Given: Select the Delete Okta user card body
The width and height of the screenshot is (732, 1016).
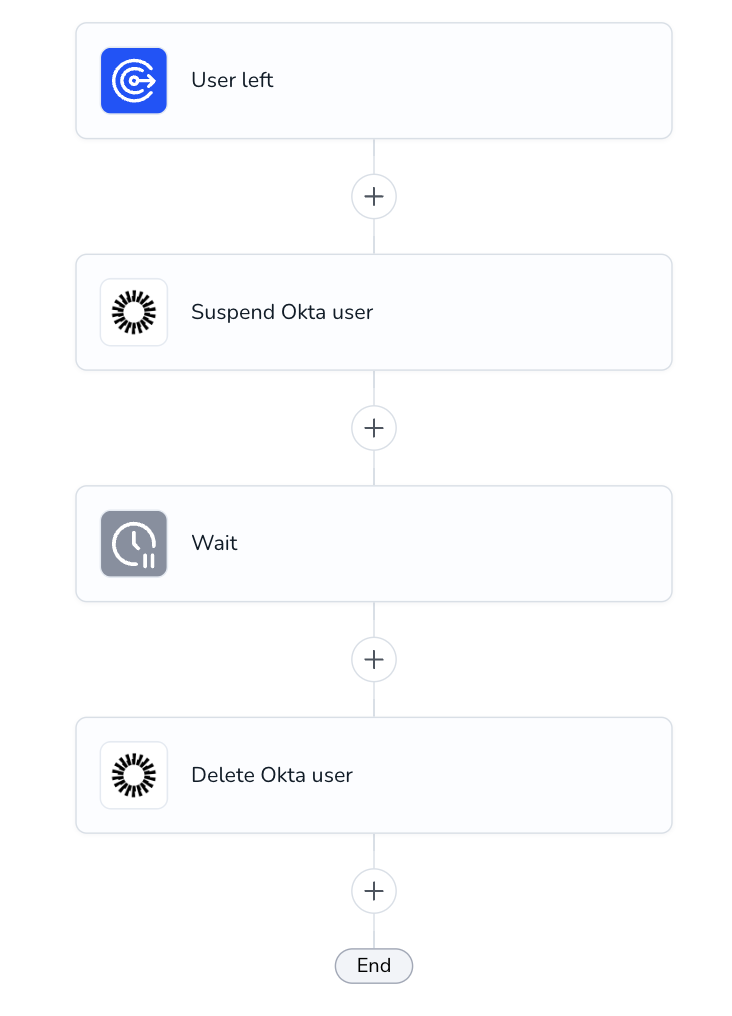Looking at the screenshot, I should (x=374, y=775).
